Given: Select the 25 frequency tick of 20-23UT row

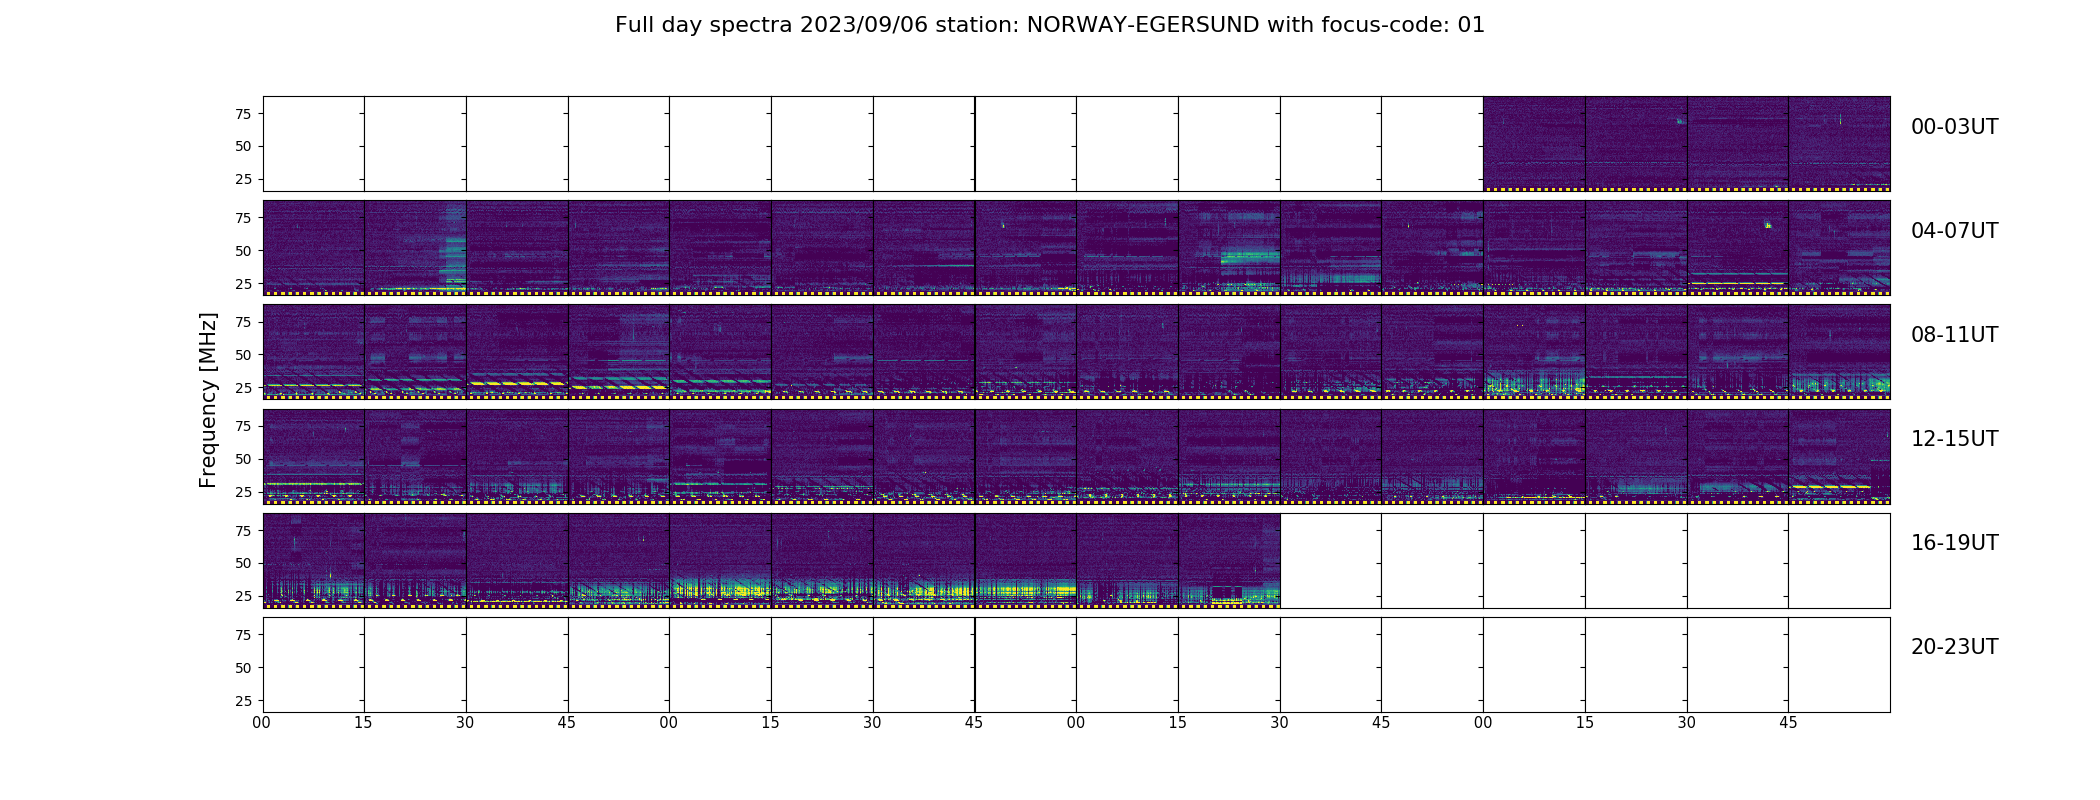Looking at the screenshot, I should coord(243,701).
